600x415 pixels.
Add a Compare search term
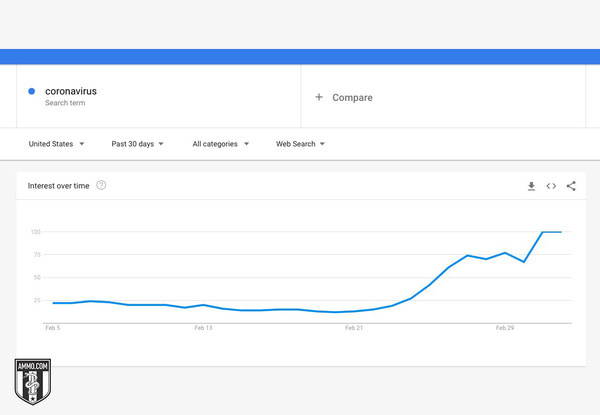tap(443, 96)
